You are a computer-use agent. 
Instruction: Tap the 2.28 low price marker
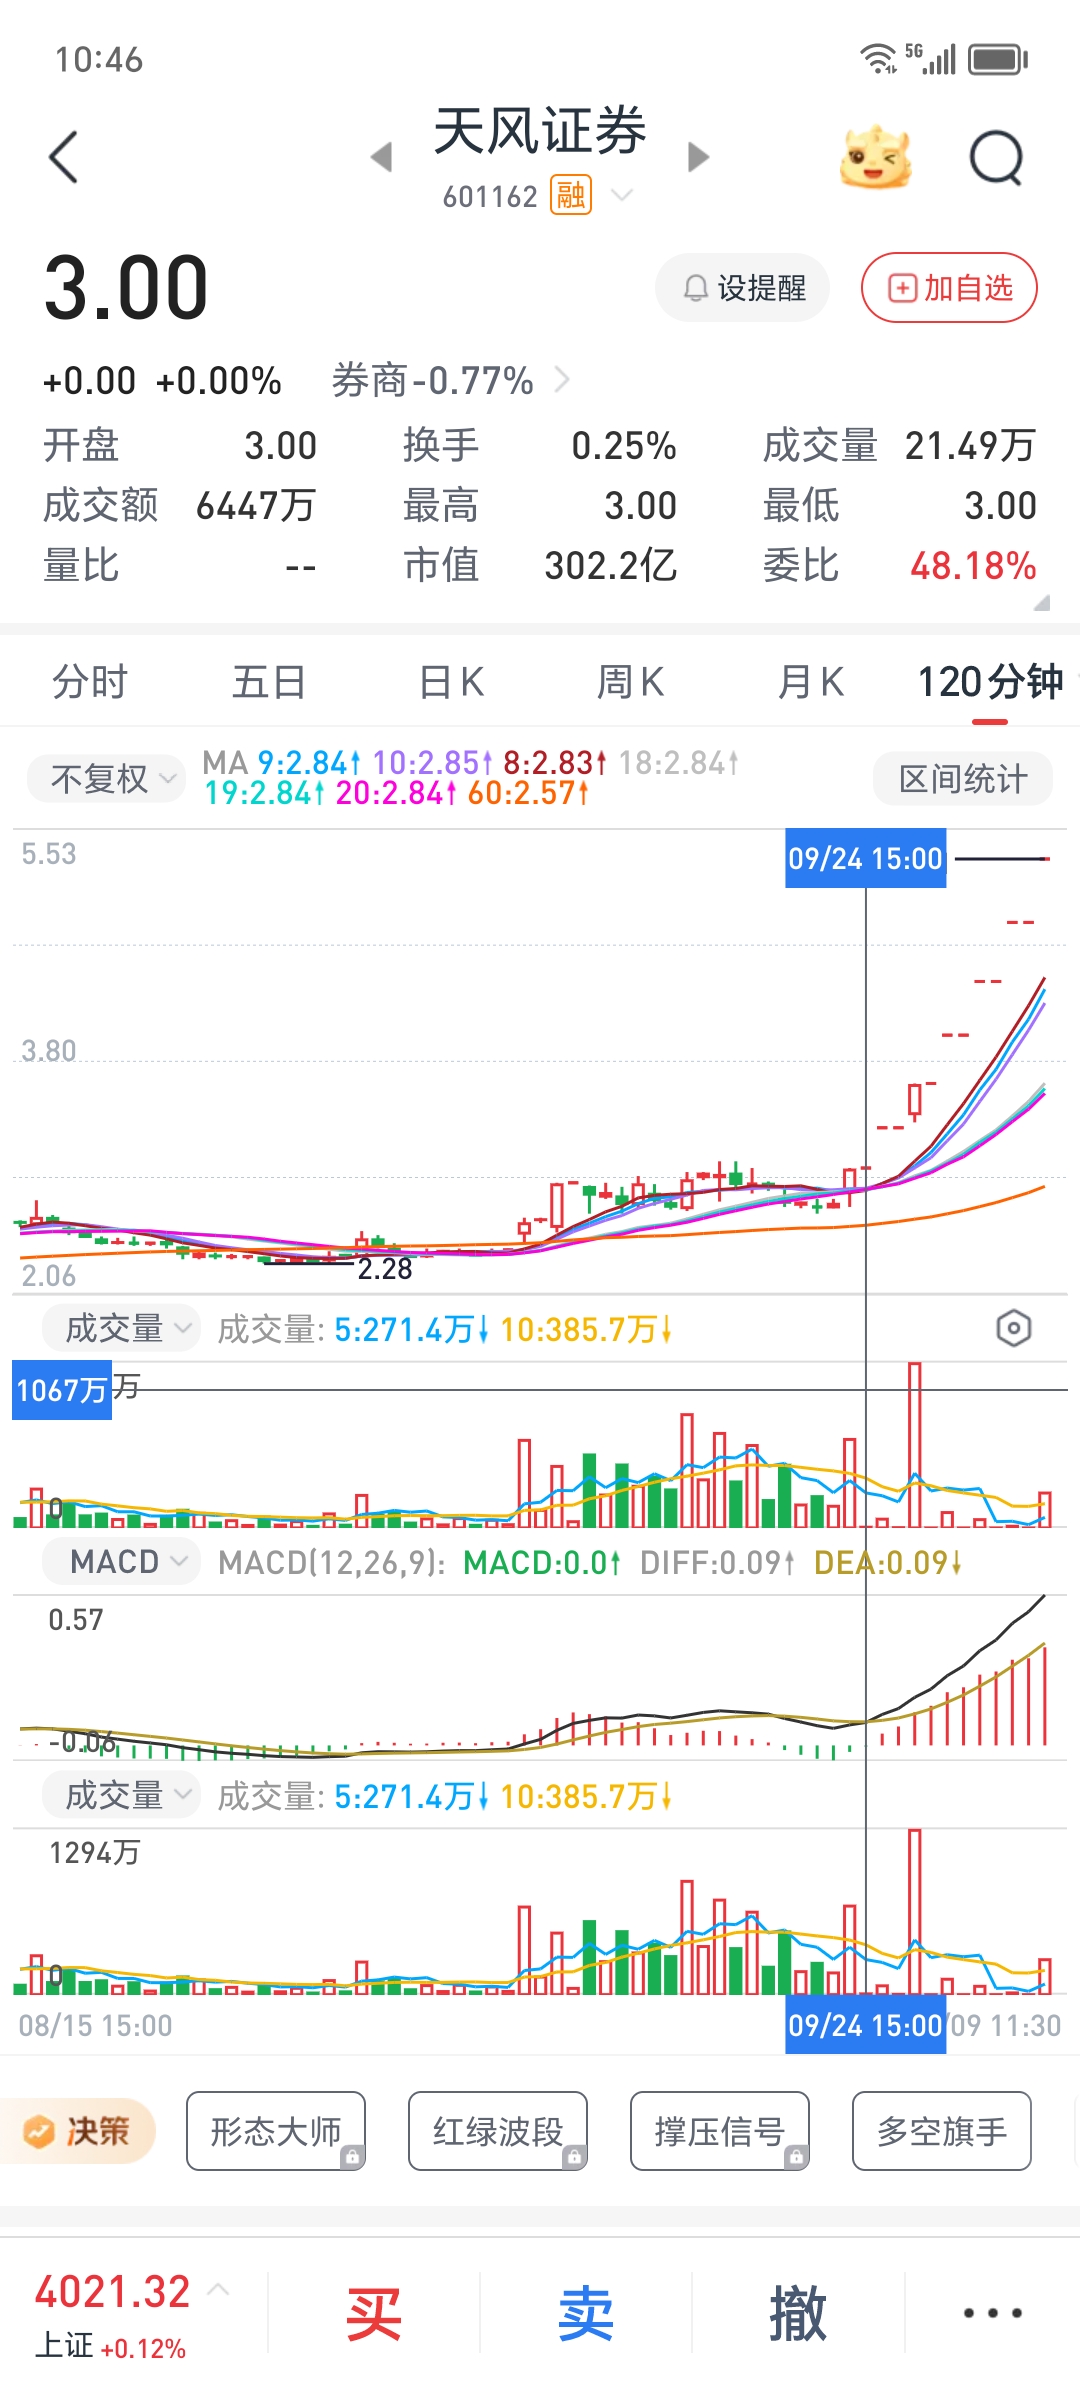385,1269
